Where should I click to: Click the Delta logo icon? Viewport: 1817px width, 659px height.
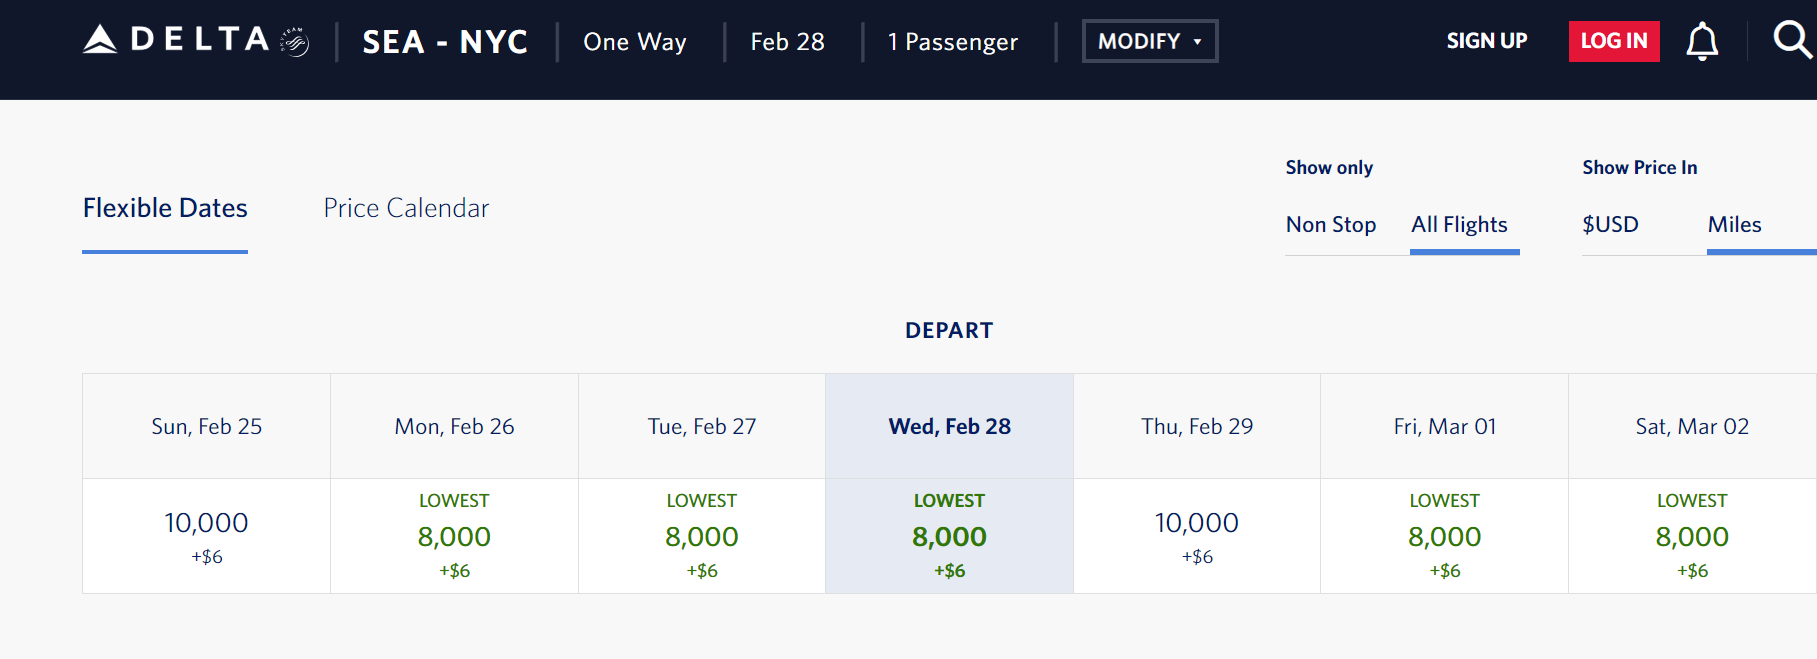click(100, 39)
